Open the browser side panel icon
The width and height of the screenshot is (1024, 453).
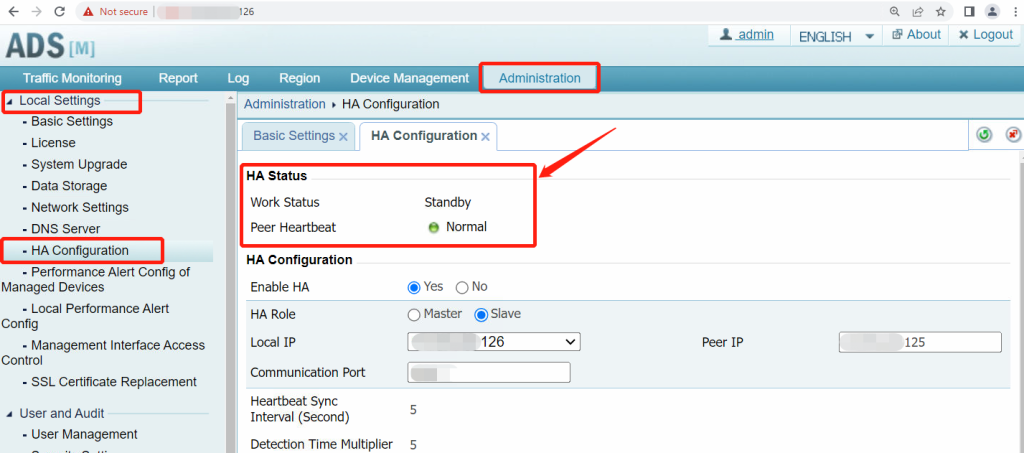coord(969,11)
